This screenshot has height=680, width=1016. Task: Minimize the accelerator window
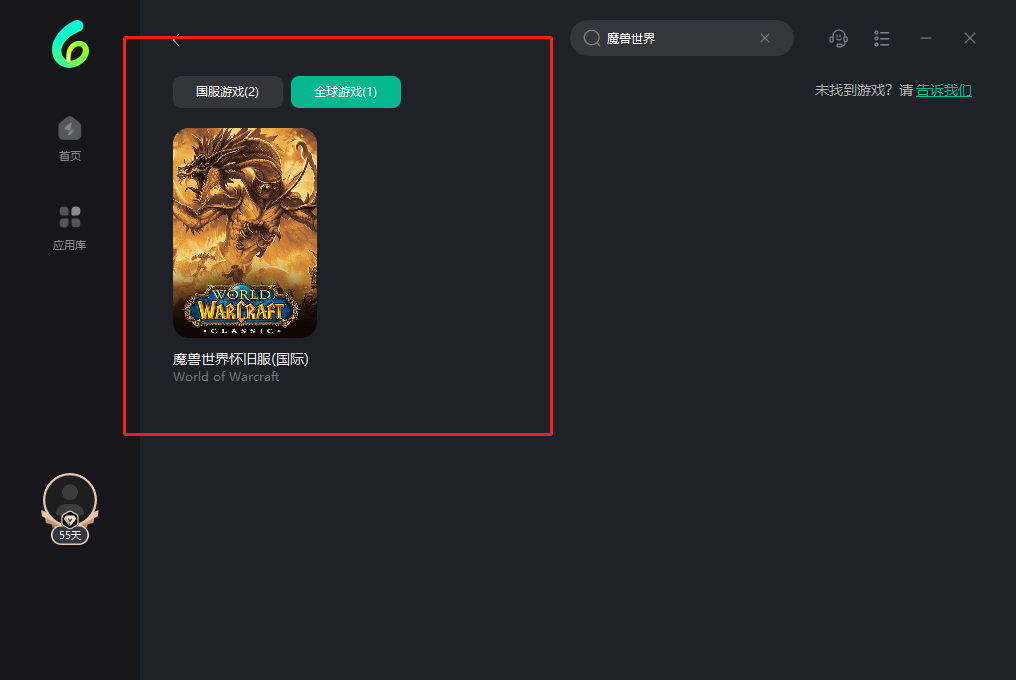(926, 38)
